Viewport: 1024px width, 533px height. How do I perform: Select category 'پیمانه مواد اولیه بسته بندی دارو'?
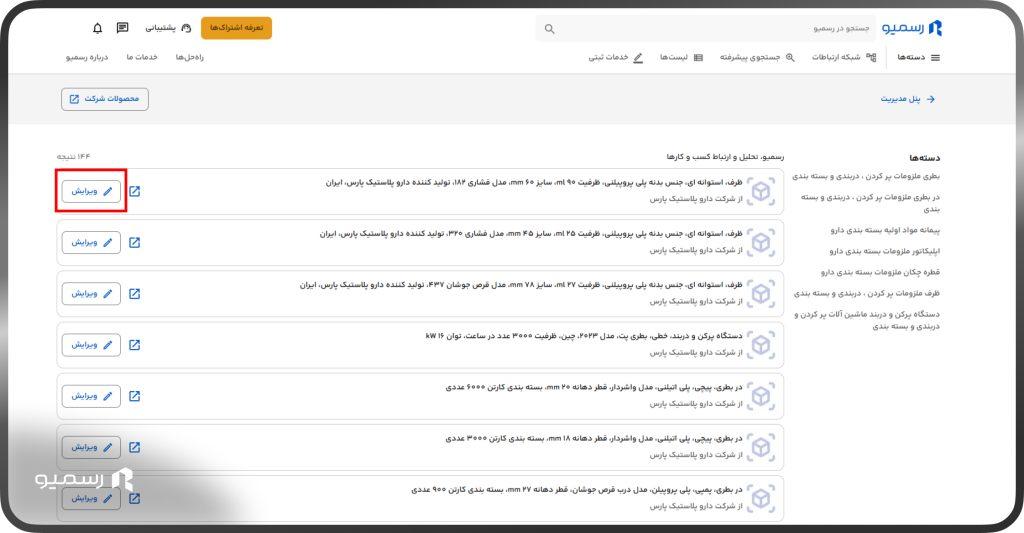pos(885,230)
